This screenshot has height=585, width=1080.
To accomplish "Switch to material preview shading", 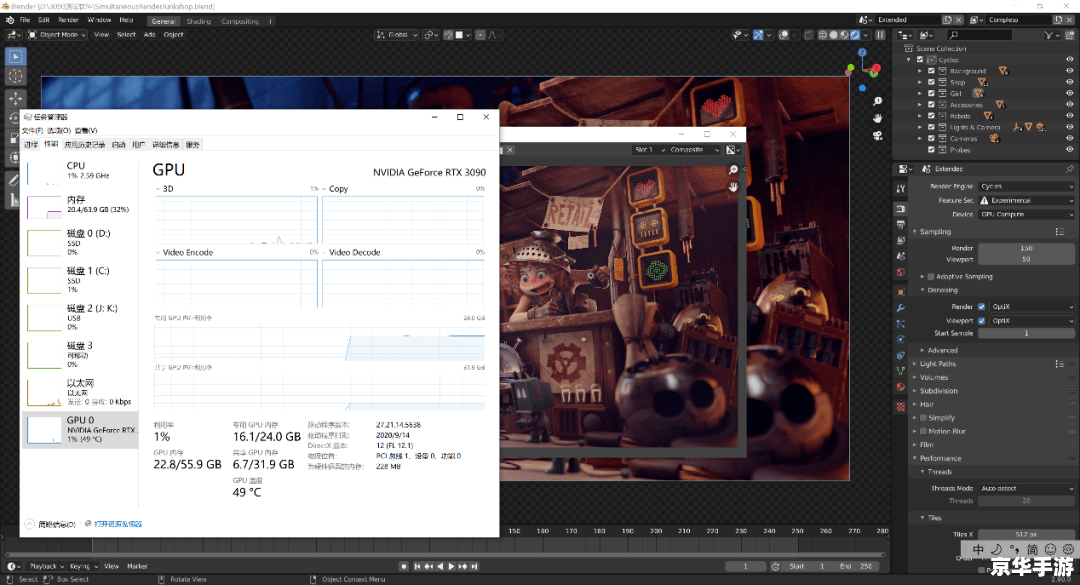I will pos(844,34).
